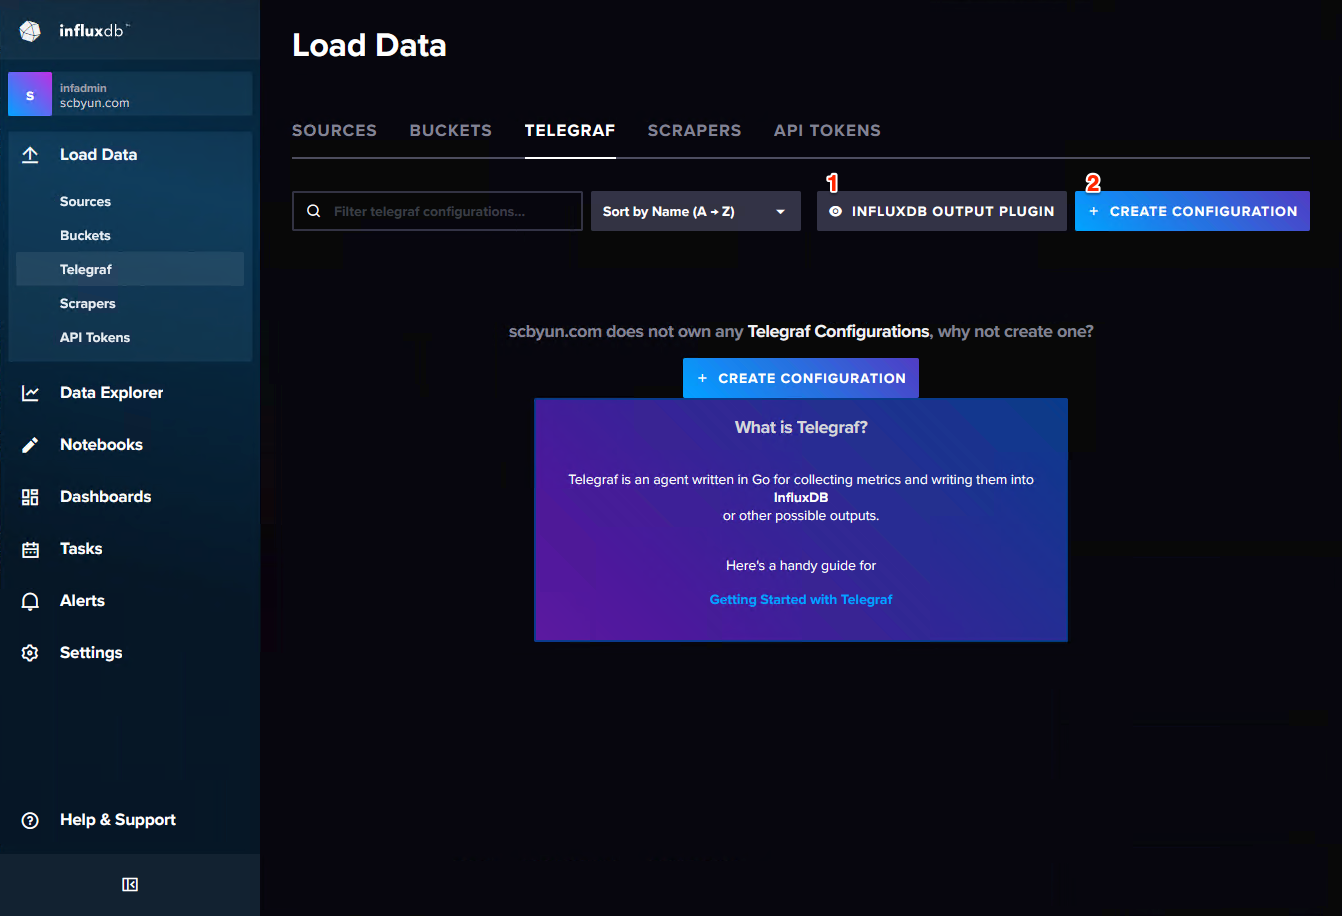Click the Alerts bell icon

click(x=30, y=601)
